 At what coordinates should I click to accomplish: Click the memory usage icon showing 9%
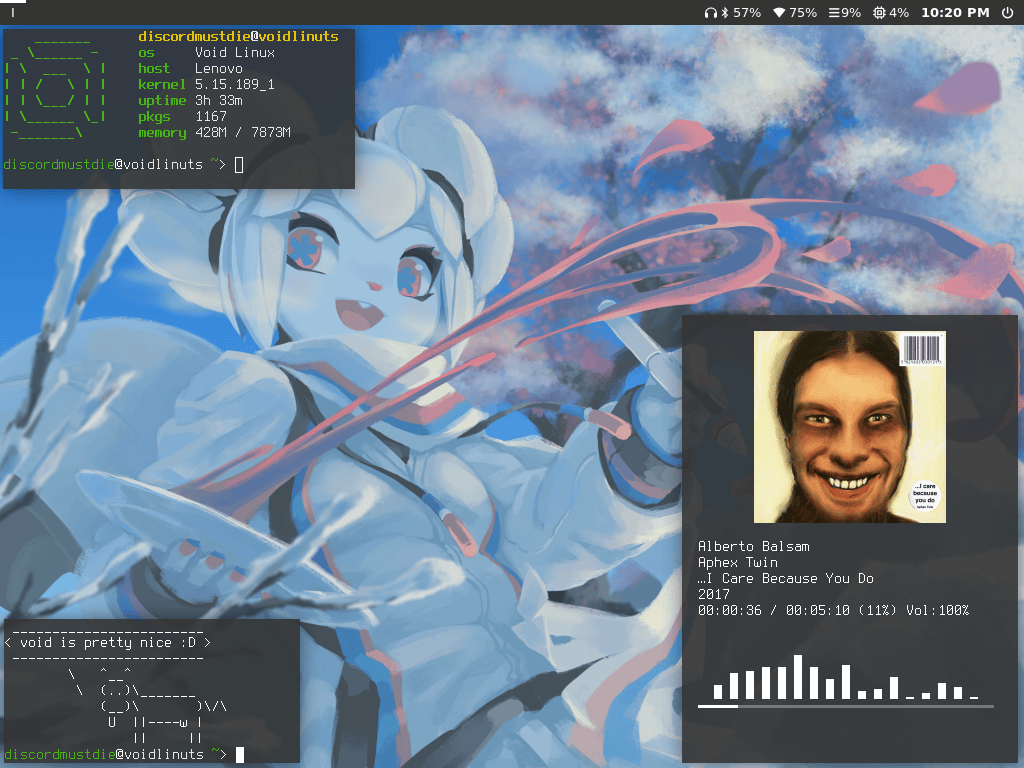[835, 13]
